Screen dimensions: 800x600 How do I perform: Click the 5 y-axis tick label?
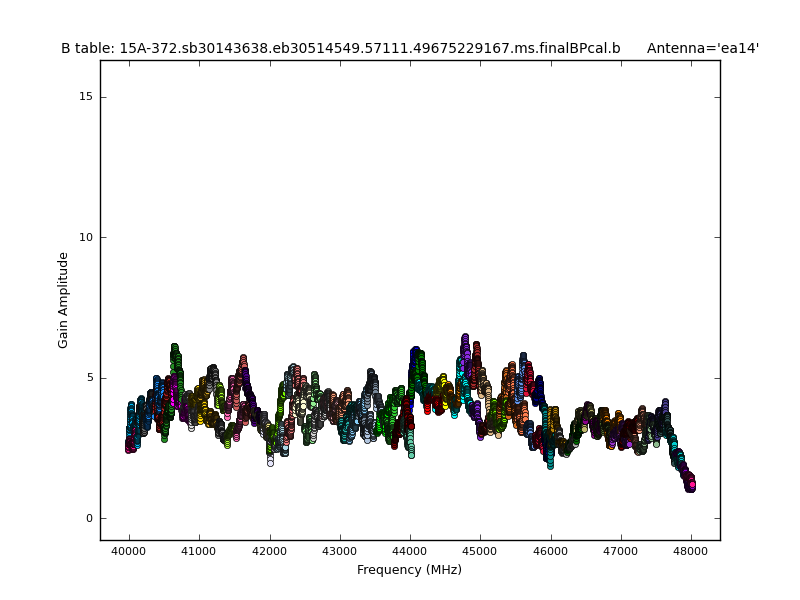89,378
